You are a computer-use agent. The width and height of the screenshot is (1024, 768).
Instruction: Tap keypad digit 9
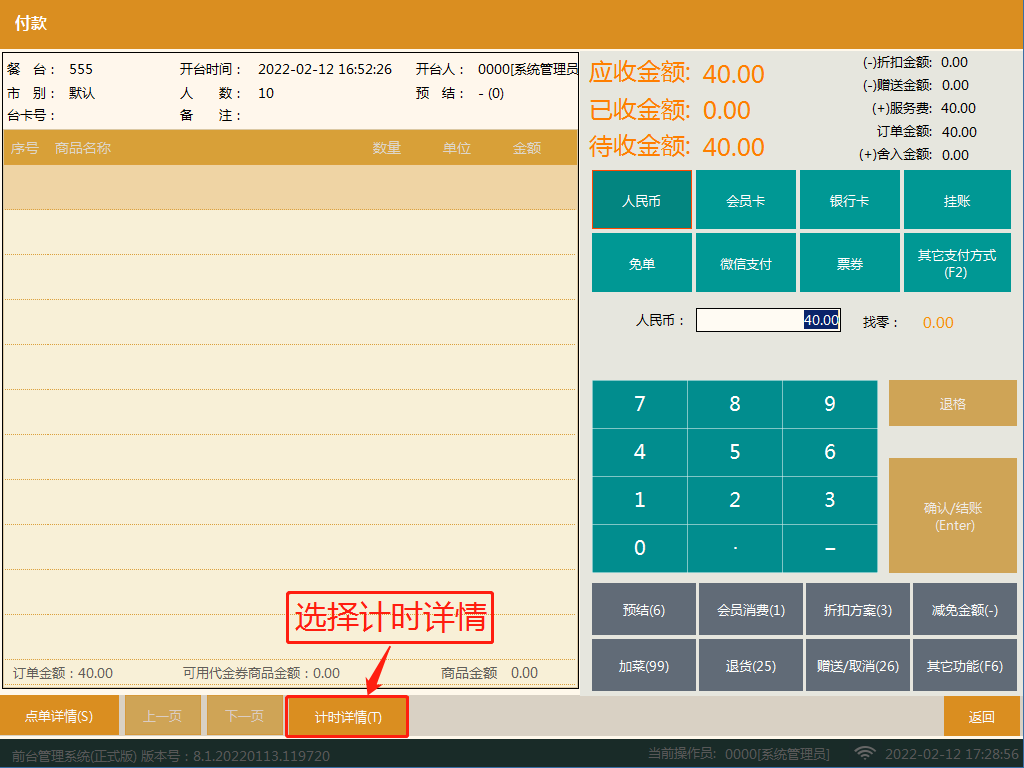[830, 404]
